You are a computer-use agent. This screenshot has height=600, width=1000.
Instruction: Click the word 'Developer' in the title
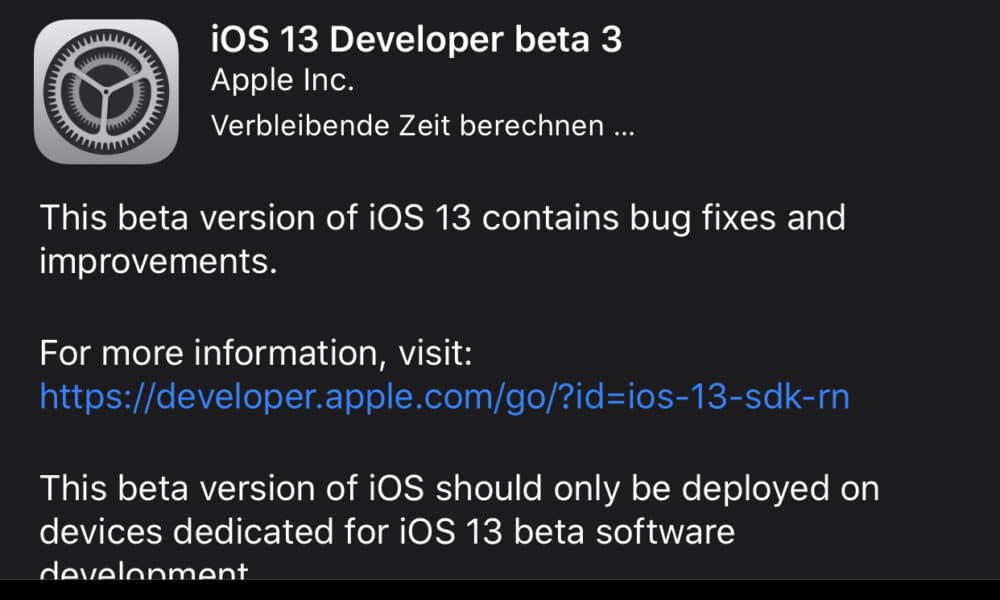click(416, 40)
